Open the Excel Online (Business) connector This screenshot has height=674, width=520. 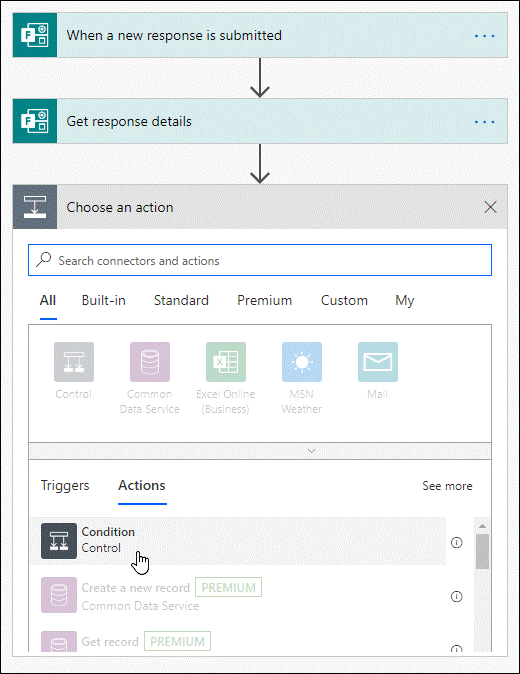[226, 362]
